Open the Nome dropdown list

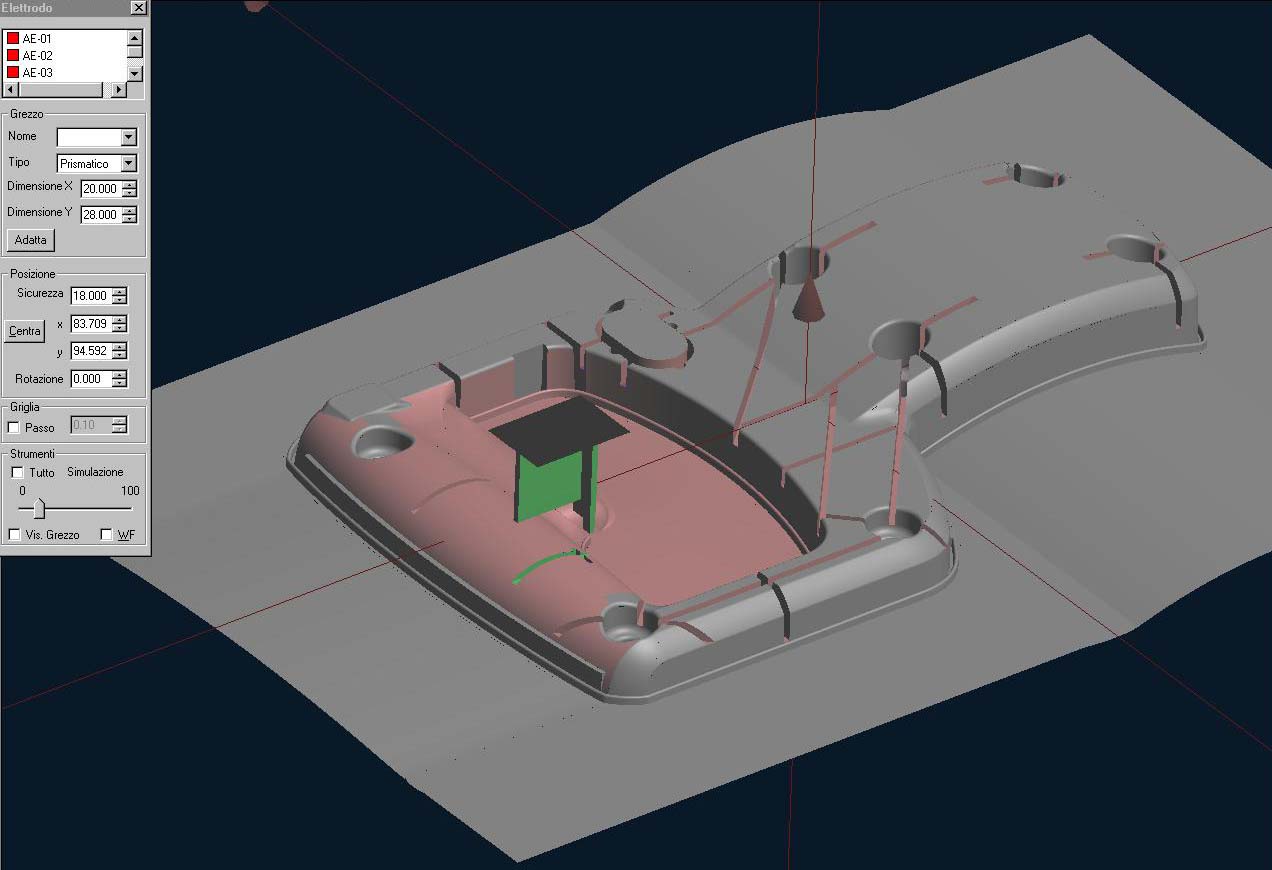pos(128,137)
